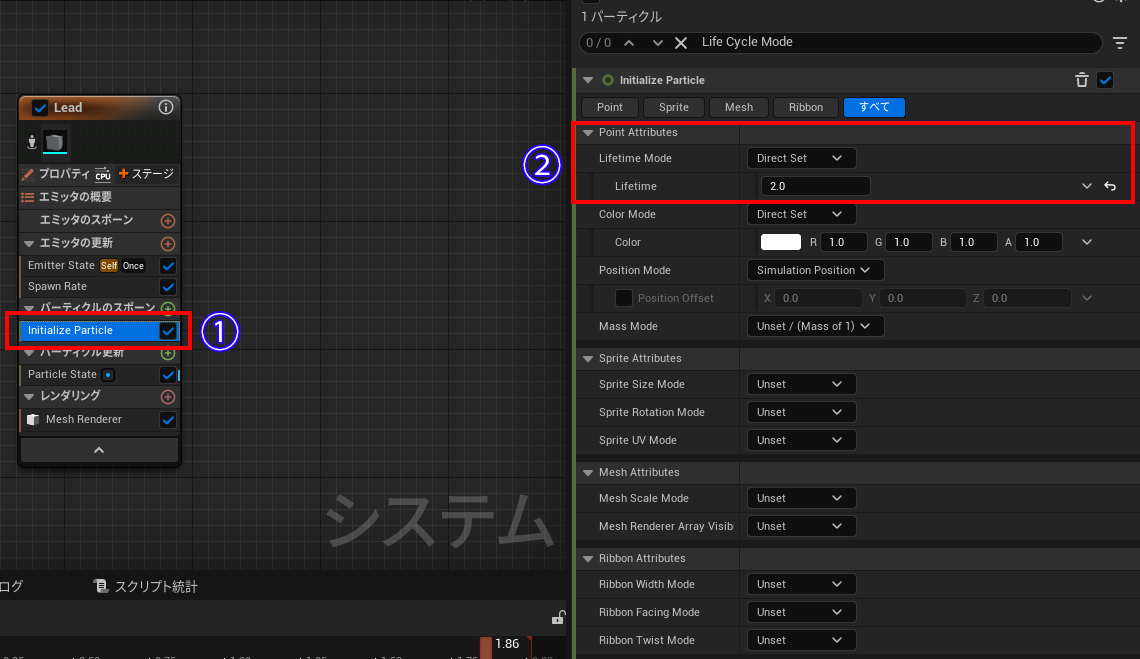1140x659 pixels.
Task: Collapse the Lead emitter node with bottom chevron
Action: point(99,450)
